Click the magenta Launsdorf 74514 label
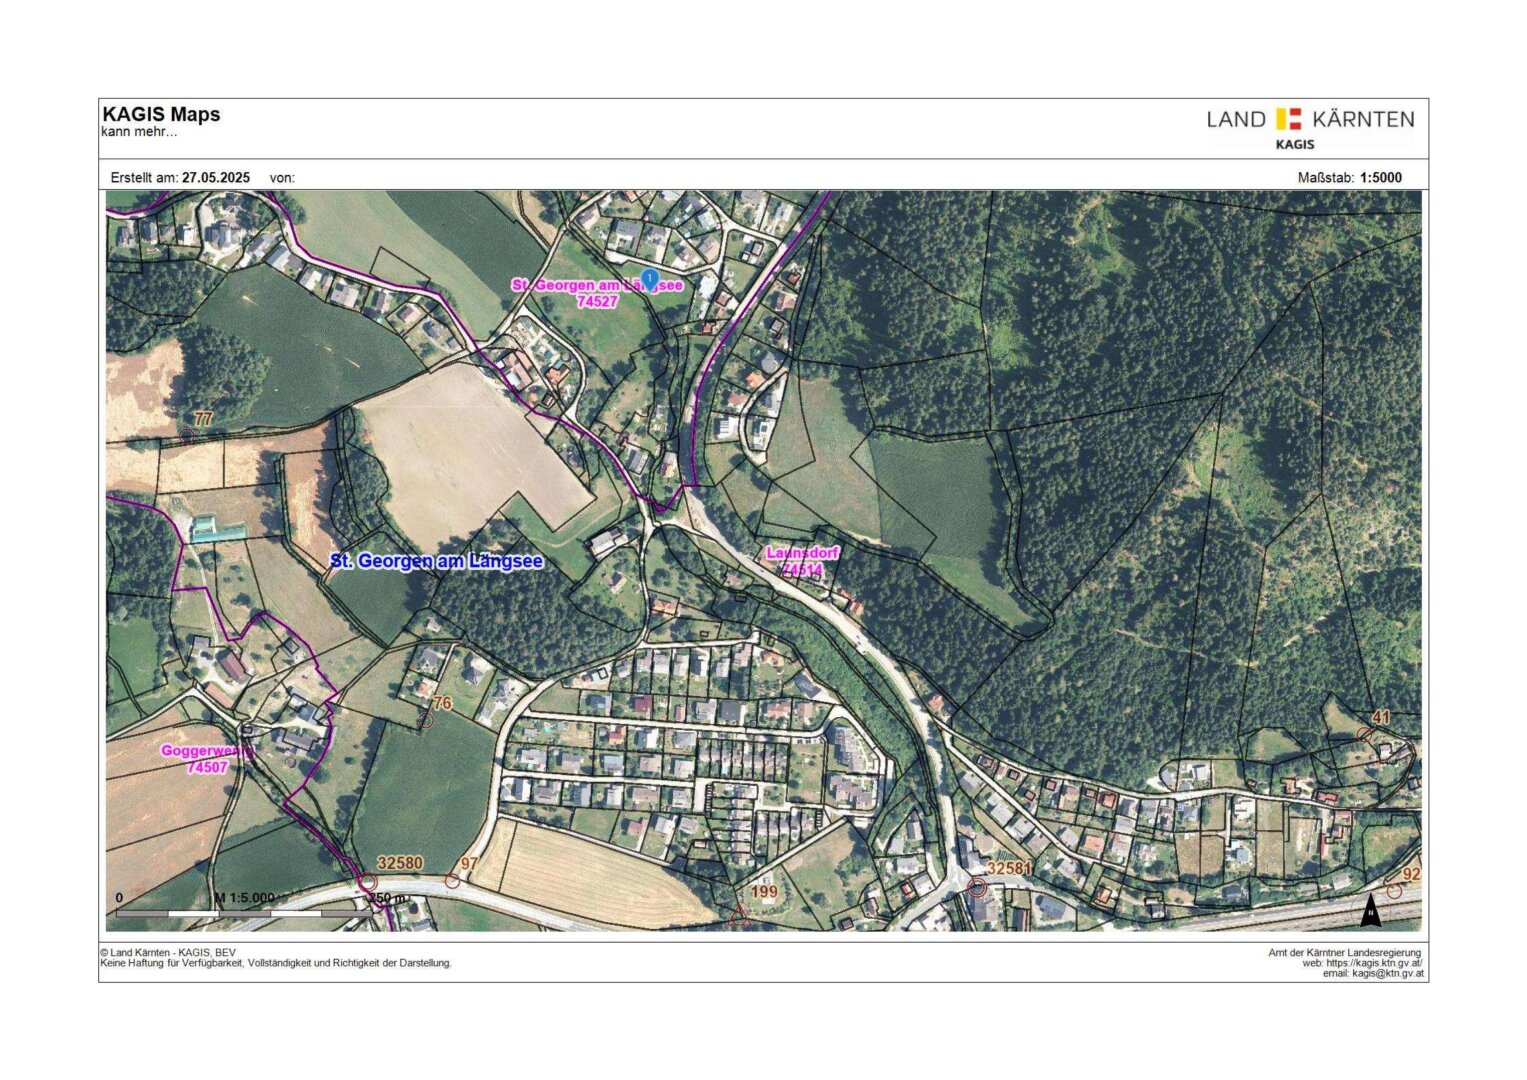The width and height of the screenshot is (1527, 1080). coord(802,561)
